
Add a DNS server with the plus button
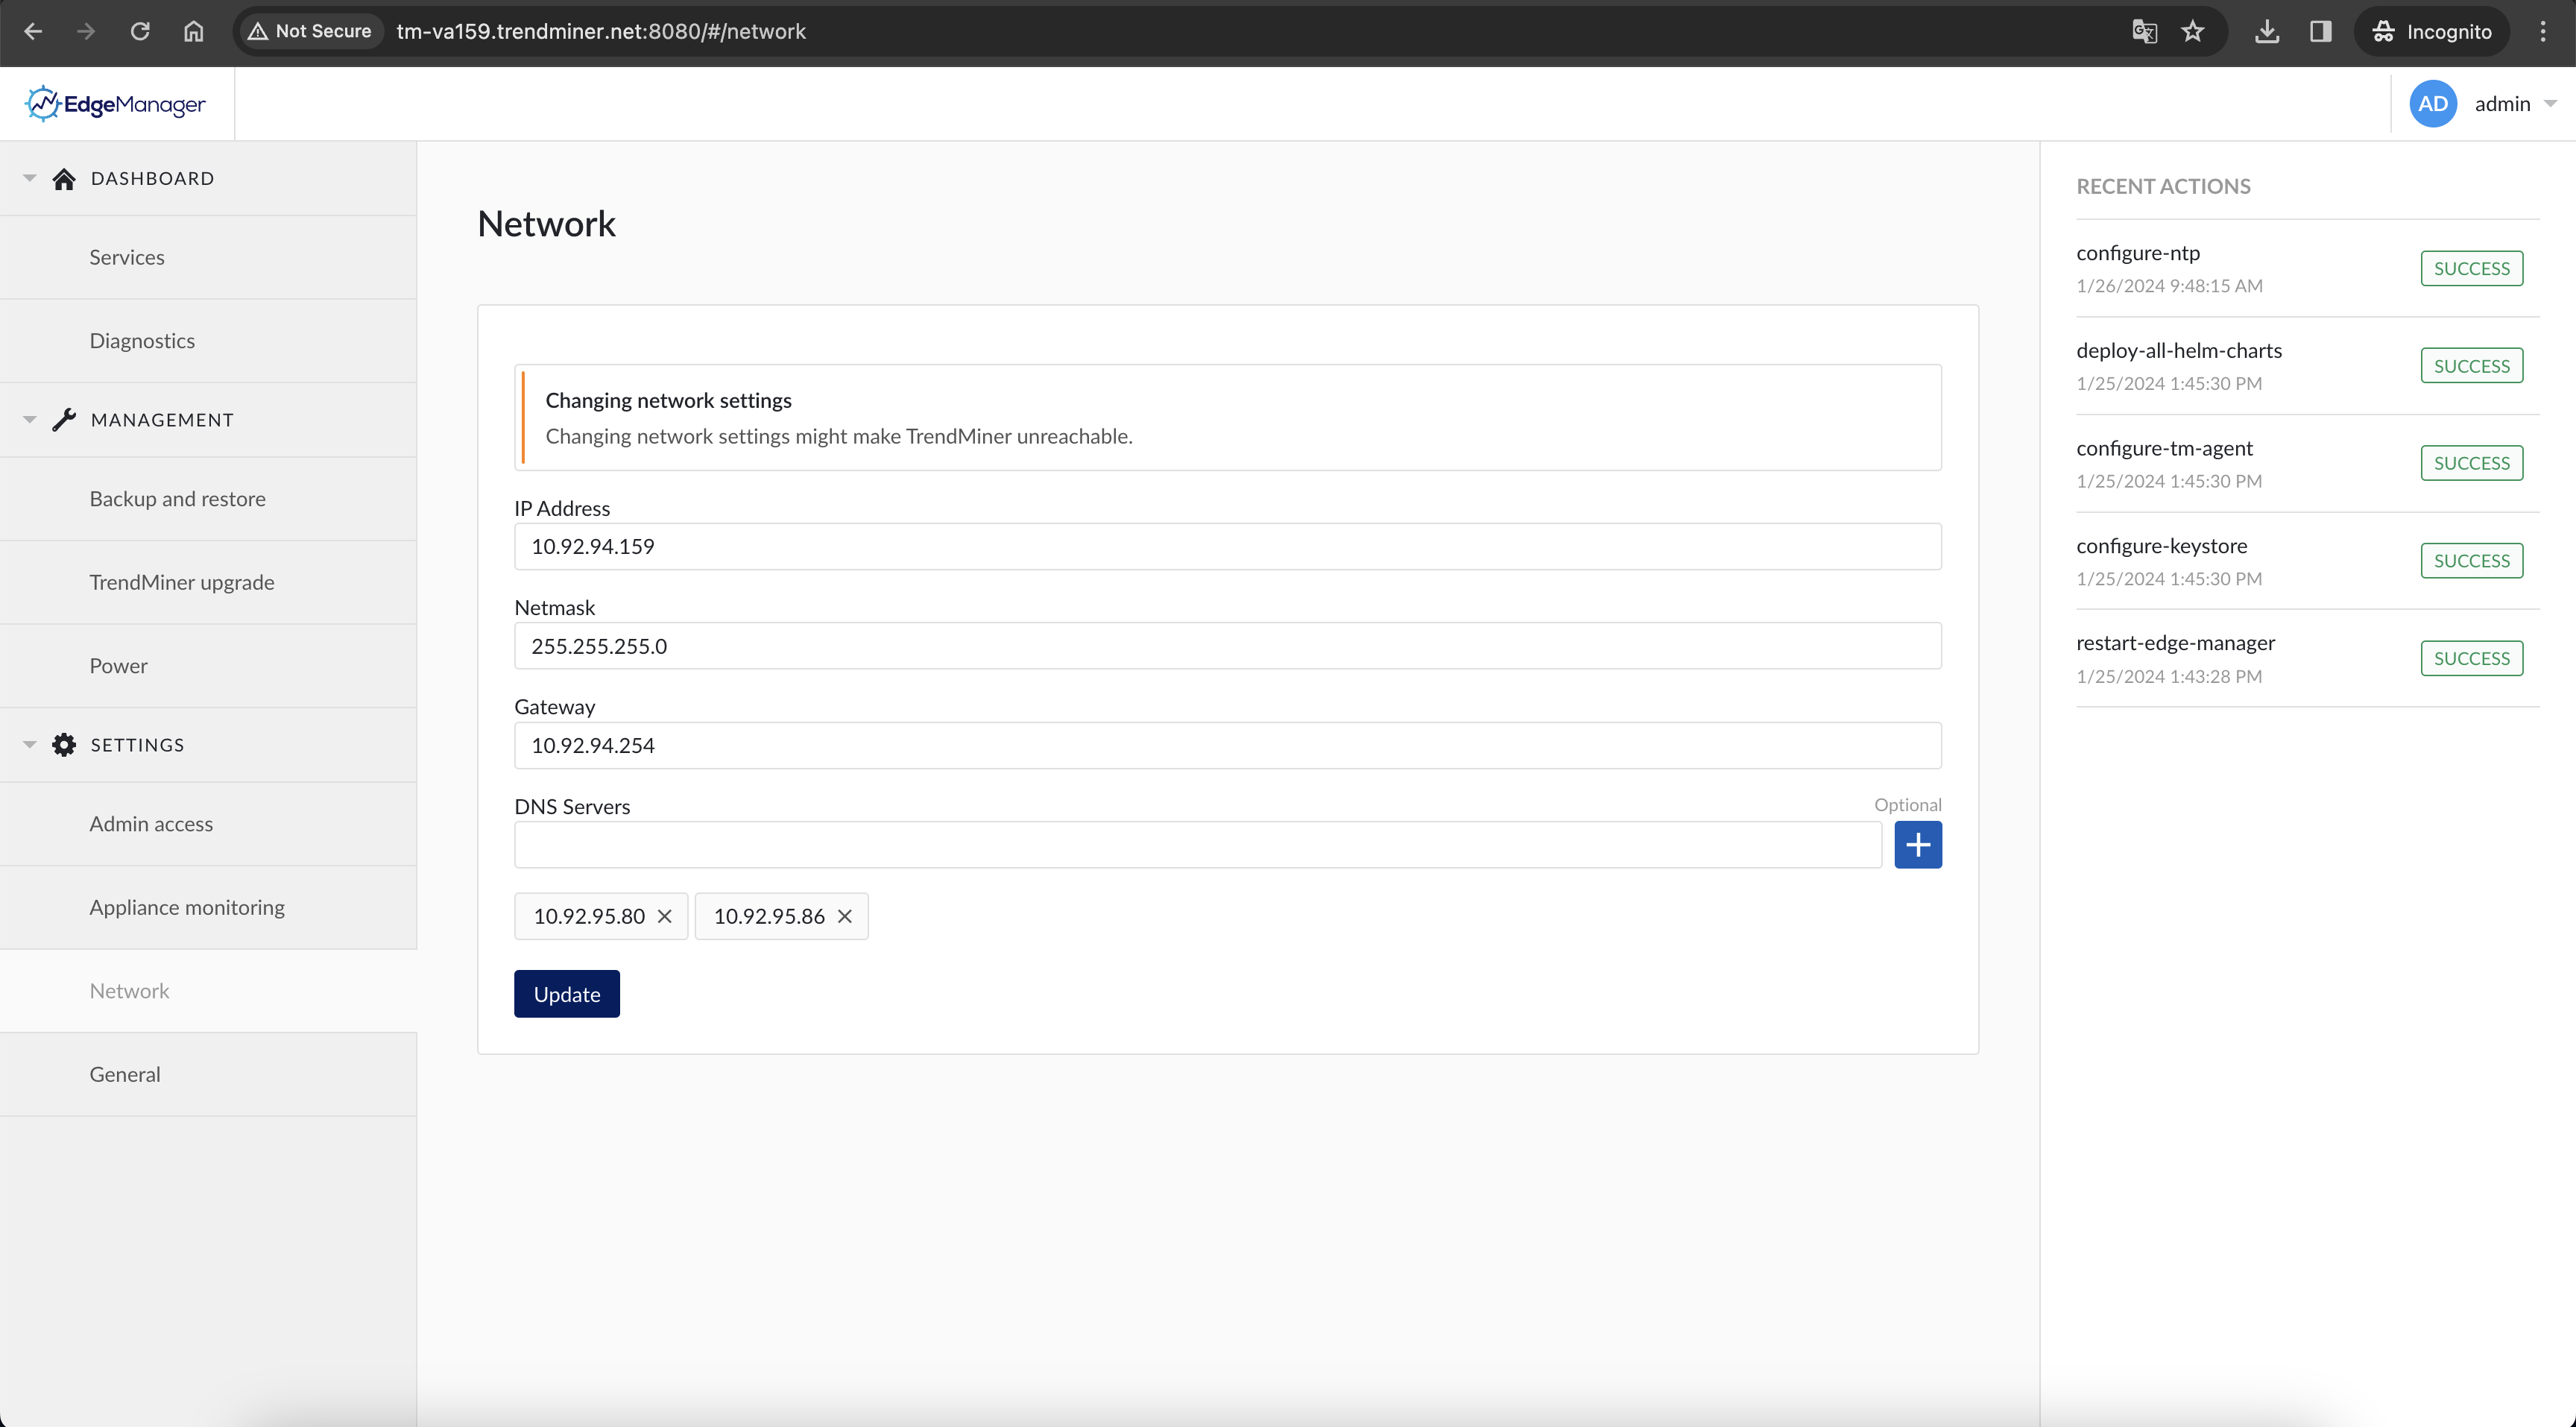(1918, 845)
